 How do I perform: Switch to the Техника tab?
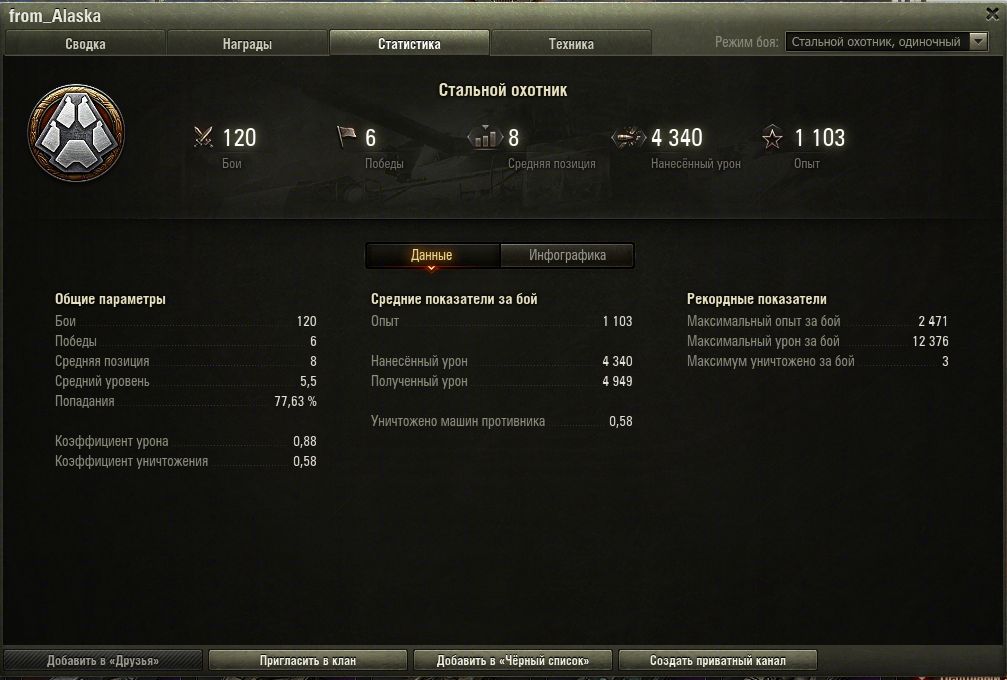point(571,44)
